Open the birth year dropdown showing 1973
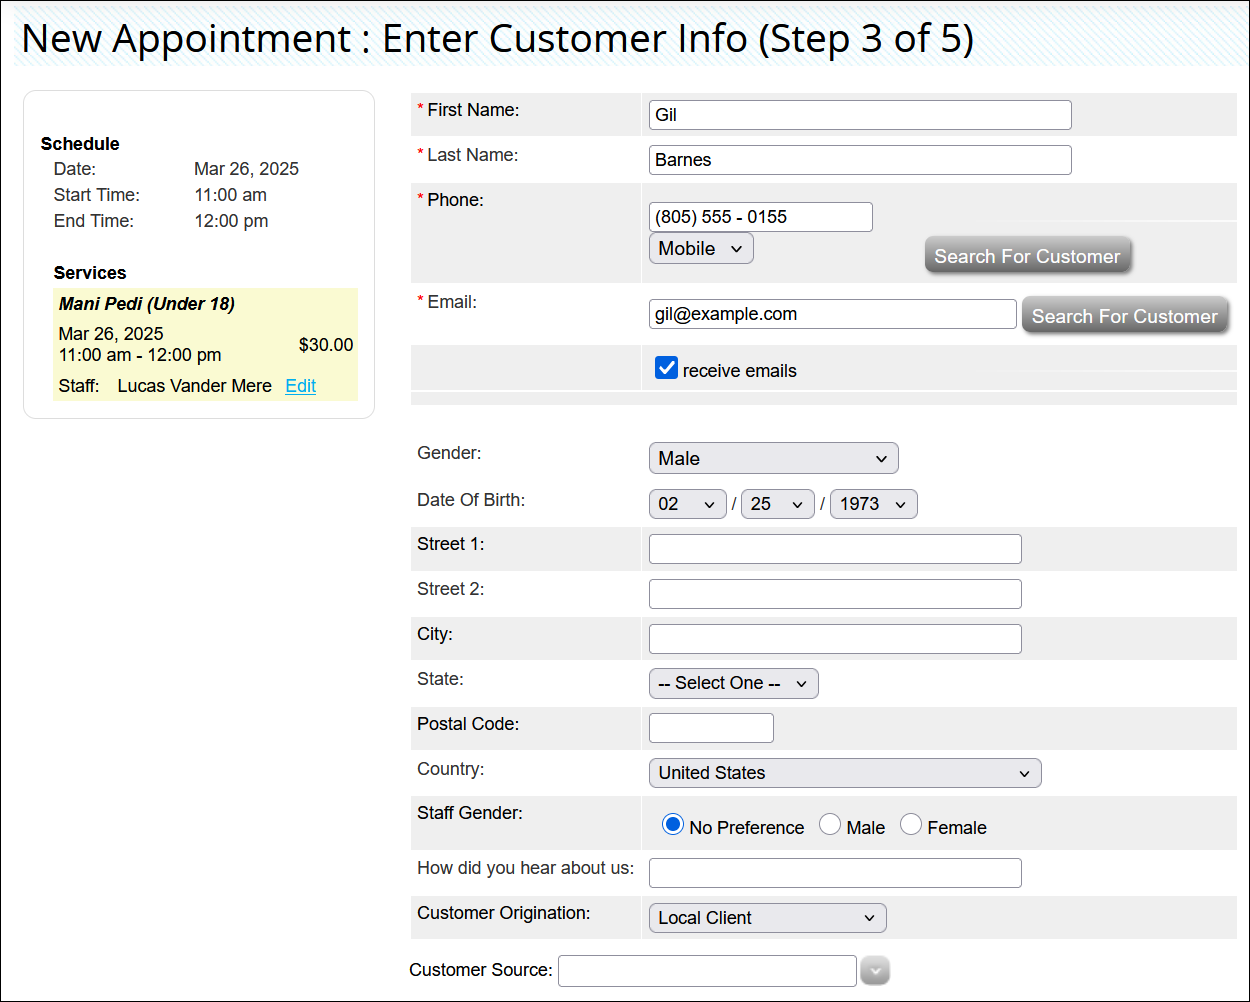This screenshot has height=1002, width=1250. pyautogui.click(x=874, y=504)
